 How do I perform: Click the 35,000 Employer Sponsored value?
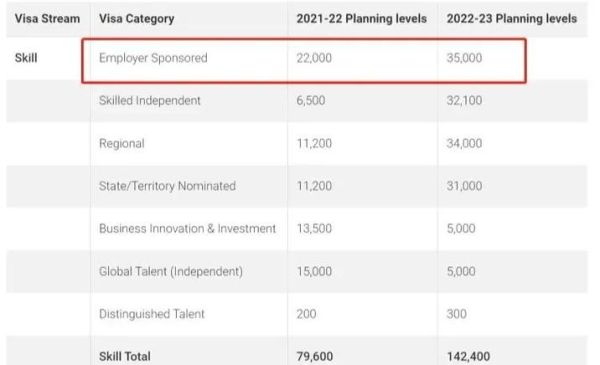point(464,58)
